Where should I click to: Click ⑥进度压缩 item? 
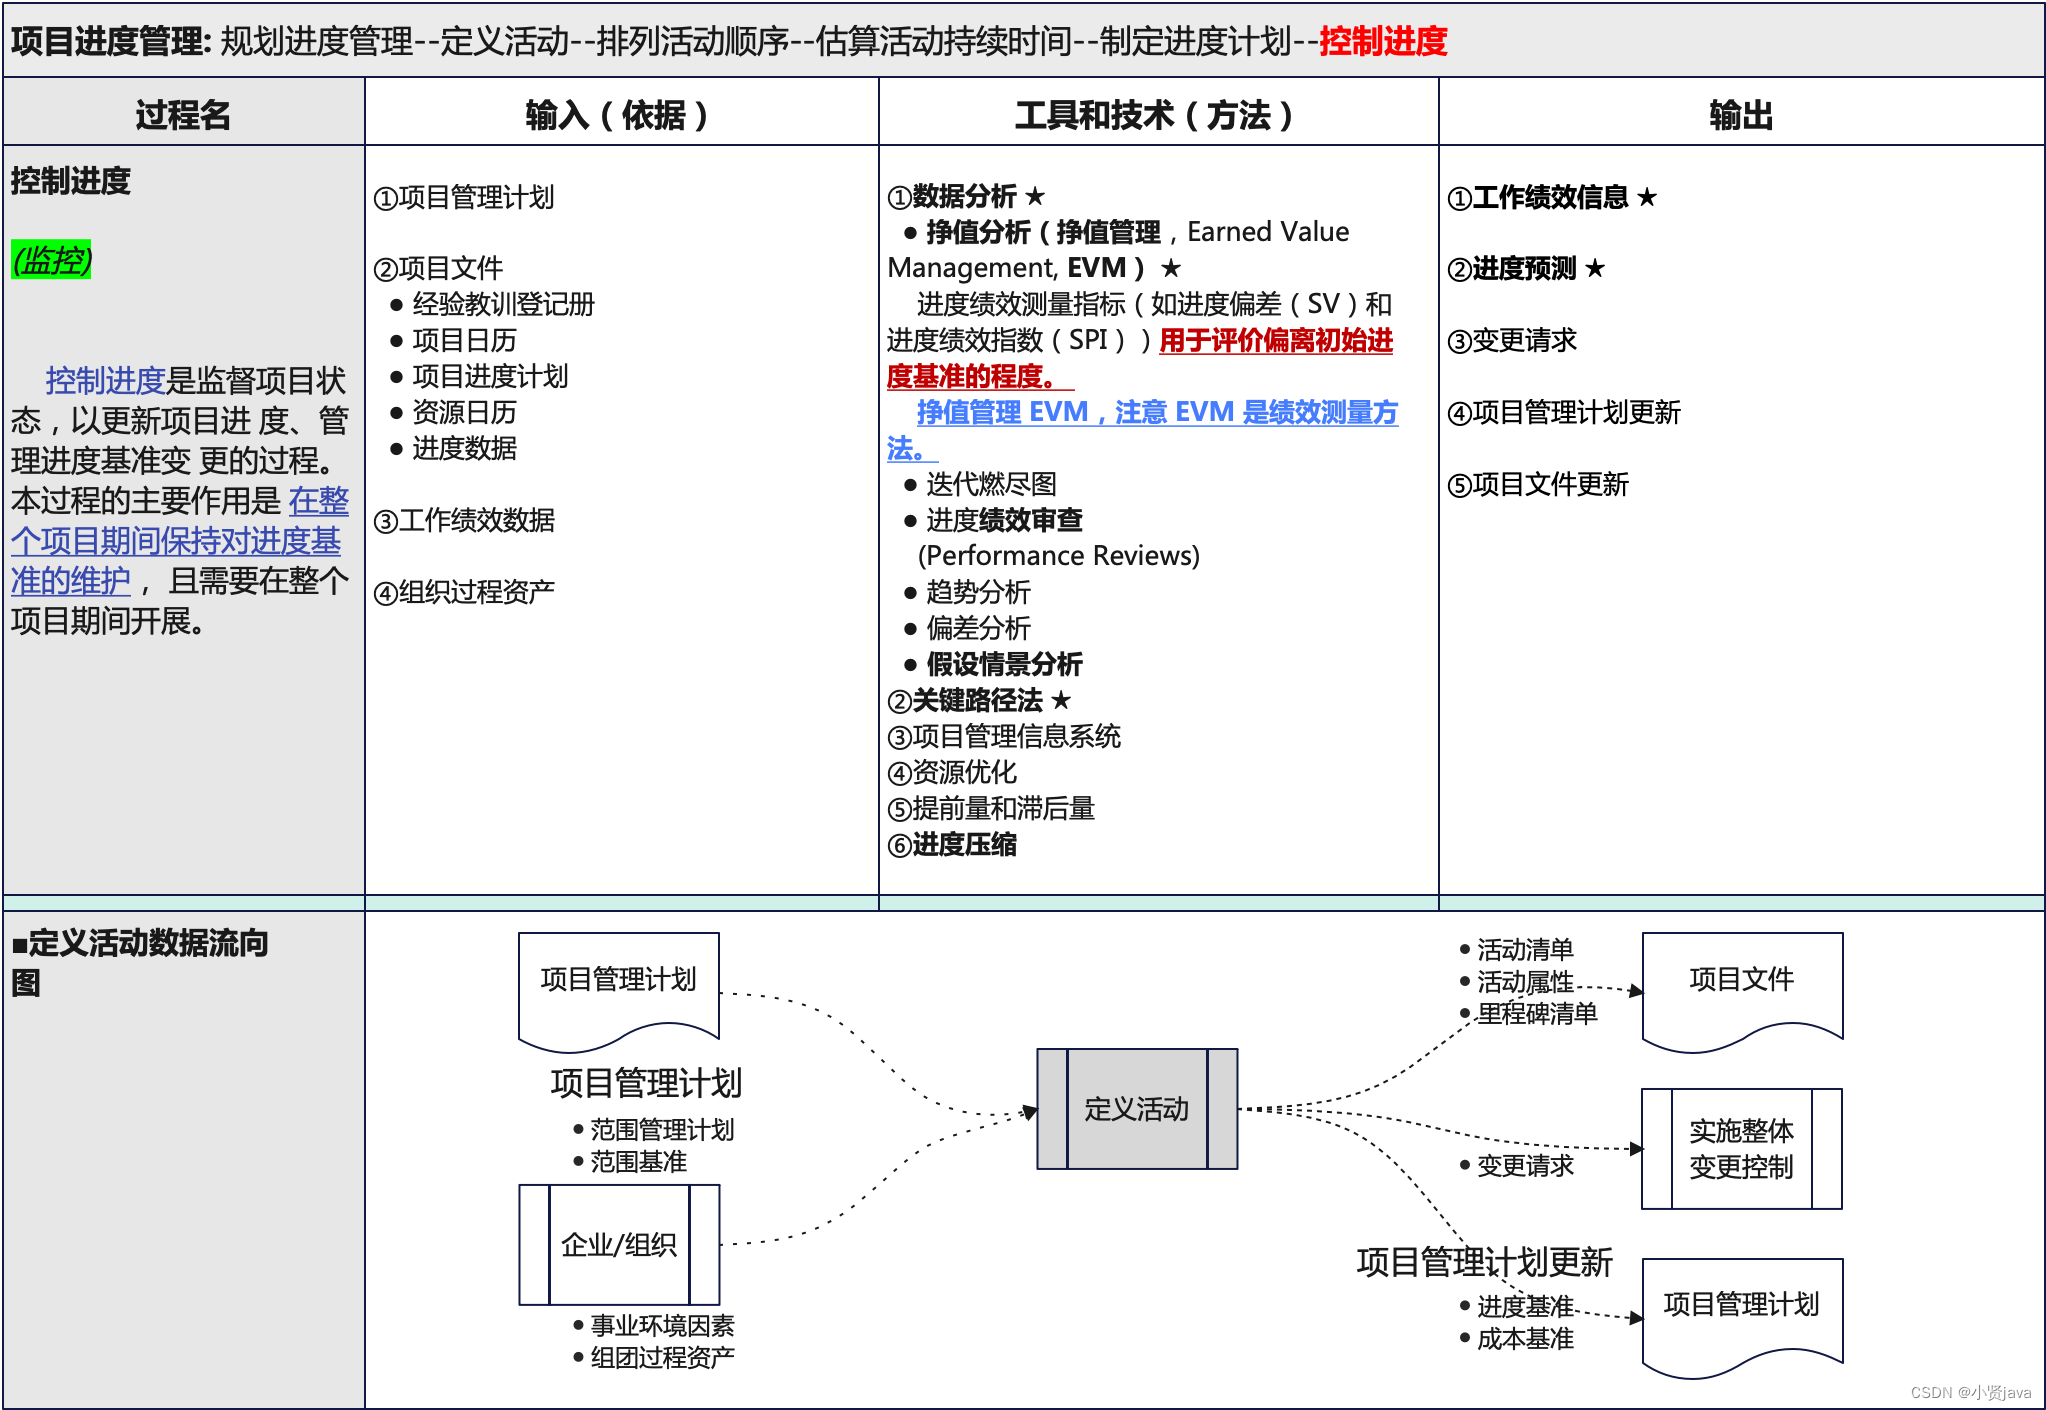[x=952, y=844]
